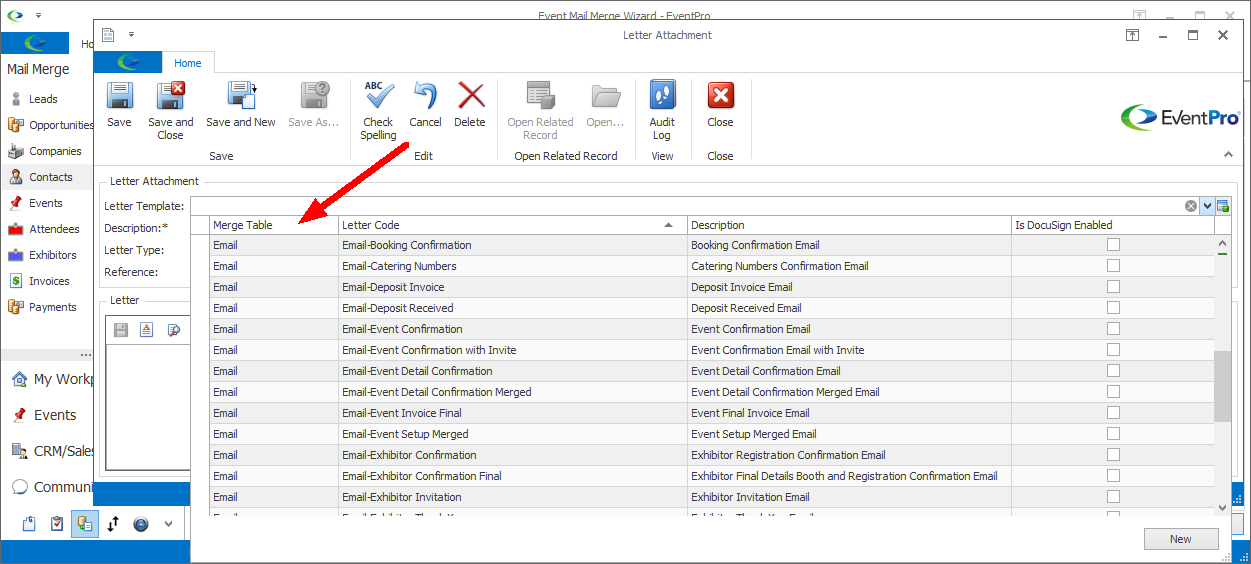Screen dimensions: 1251x564
Task: Expand bottom navigation bar overflow chevron
Action: (168, 523)
